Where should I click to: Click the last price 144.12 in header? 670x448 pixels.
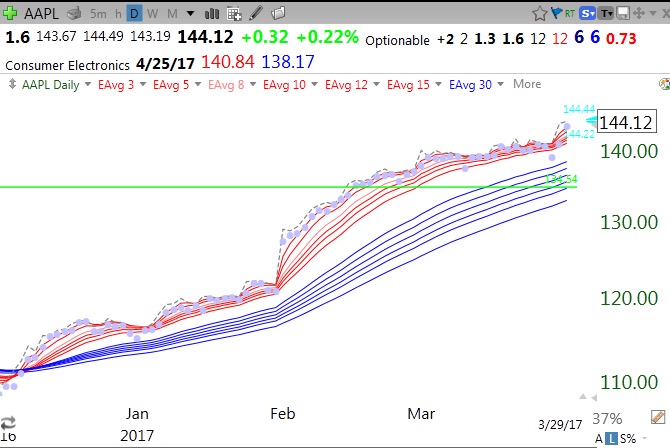point(206,37)
